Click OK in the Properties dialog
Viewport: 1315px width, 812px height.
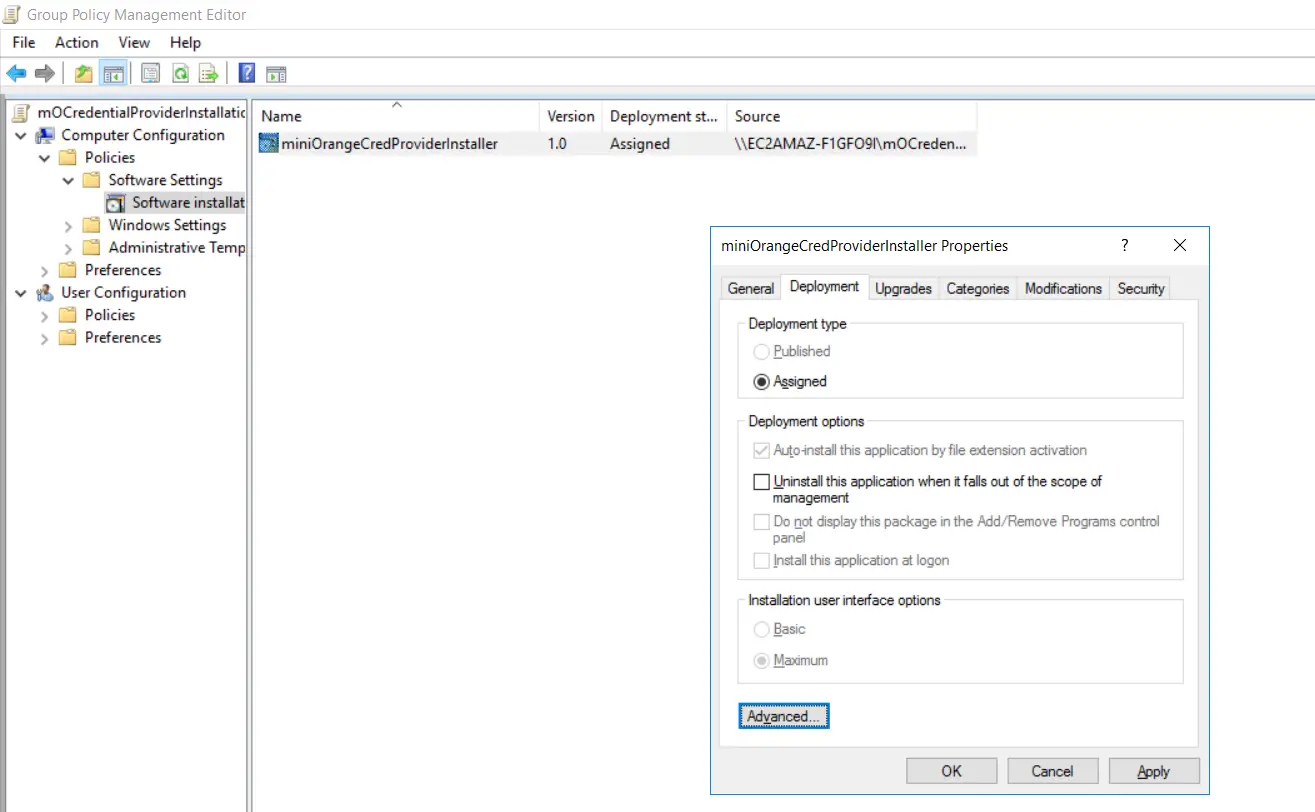click(x=951, y=771)
